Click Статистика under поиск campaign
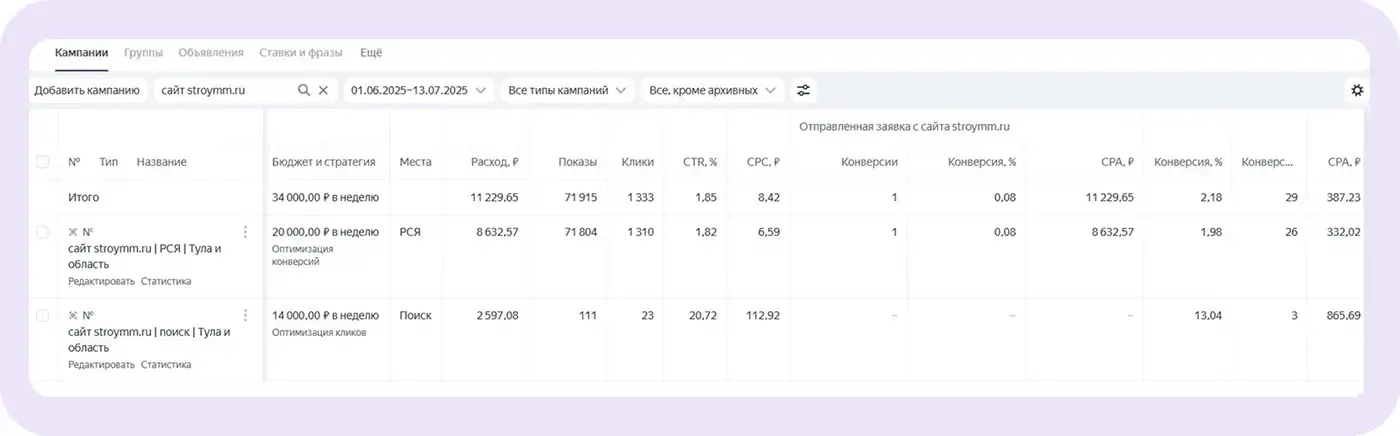The height and width of the screenshot is (436, 1400). [x=166, y=365]
